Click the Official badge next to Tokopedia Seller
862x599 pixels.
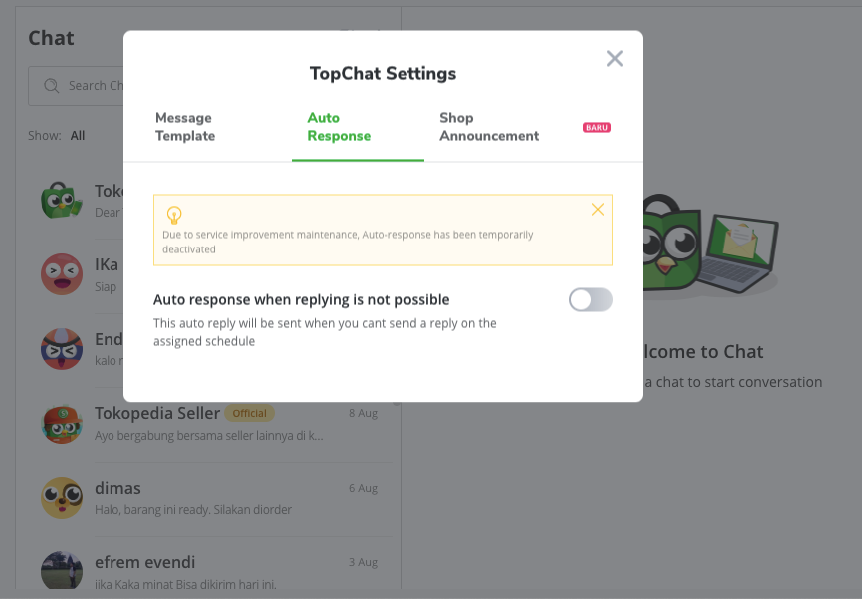pyautogui.click(x=250, y=413)
